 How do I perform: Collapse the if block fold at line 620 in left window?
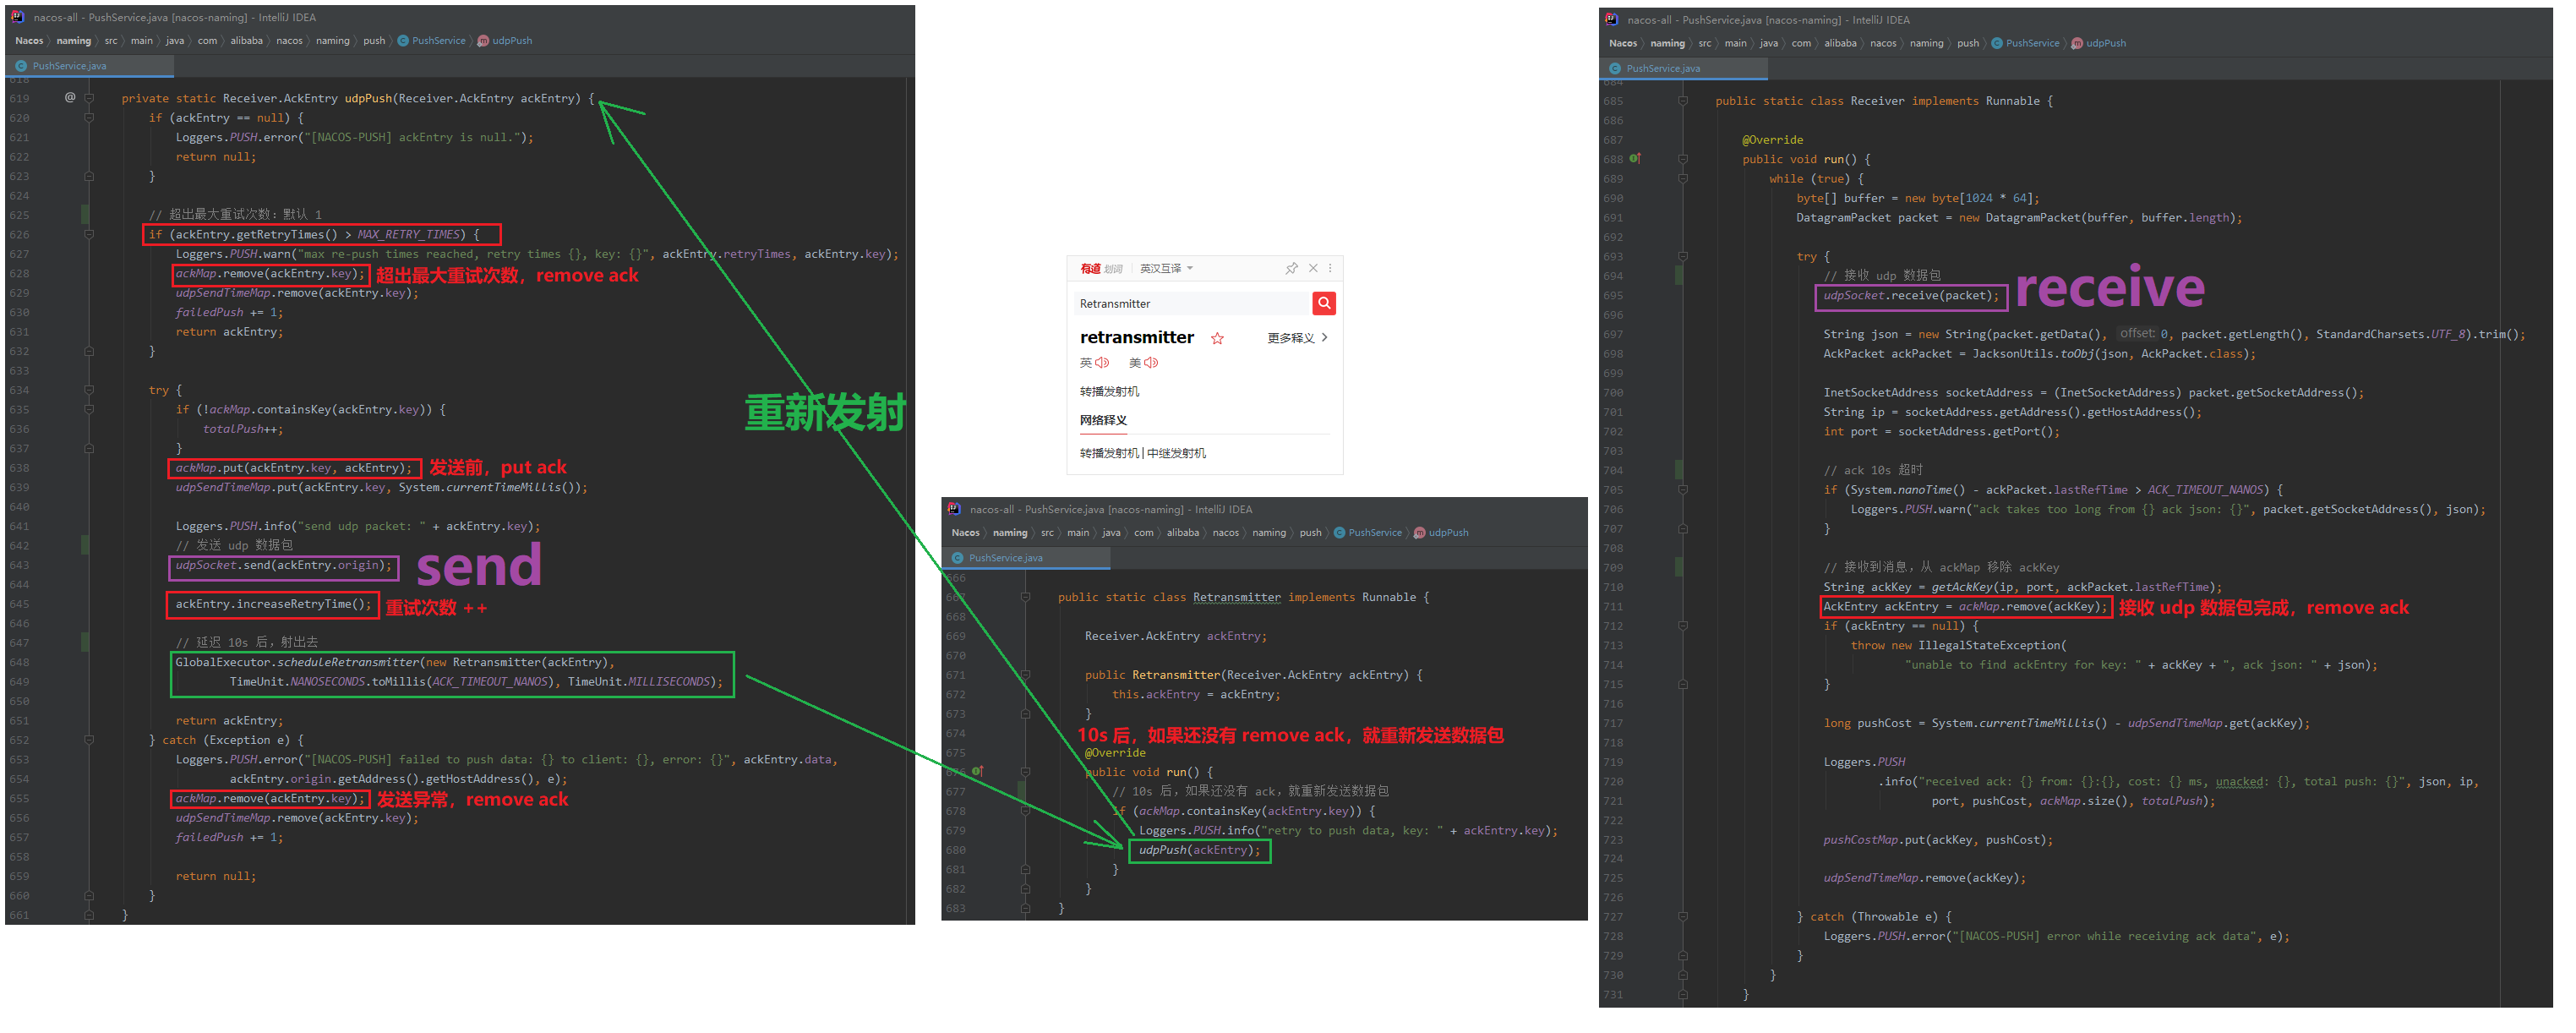pyautogui.click(x=90, y=118)
